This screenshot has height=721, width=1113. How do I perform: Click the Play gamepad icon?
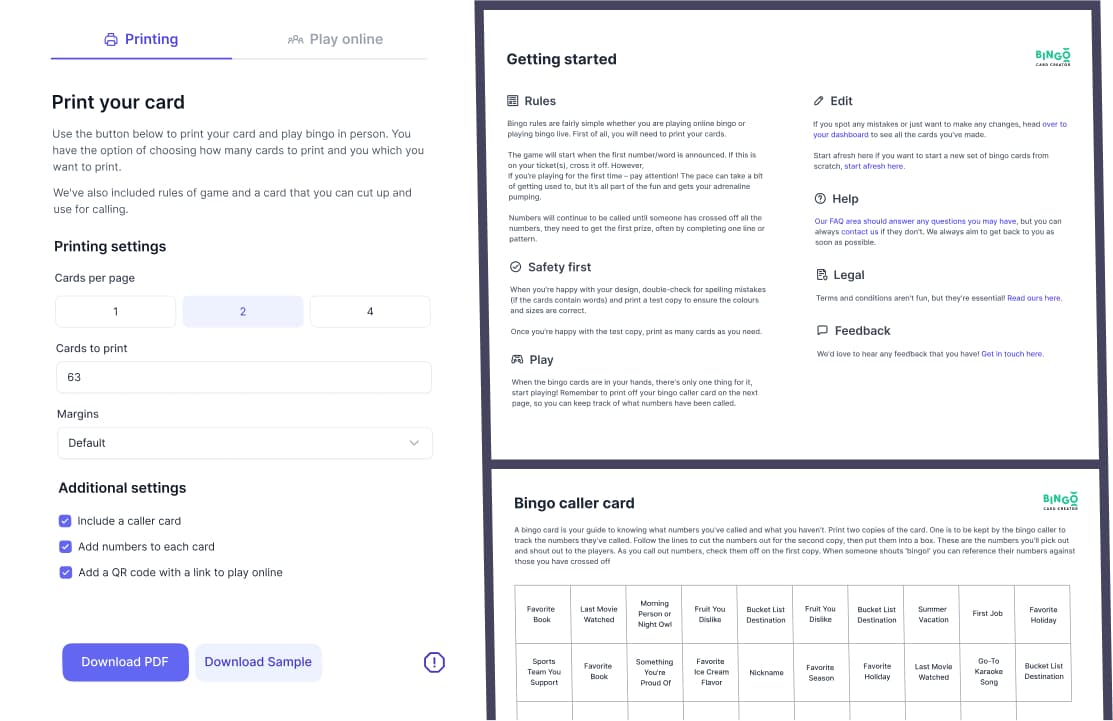pyautogui.click(x=516, y=359)
